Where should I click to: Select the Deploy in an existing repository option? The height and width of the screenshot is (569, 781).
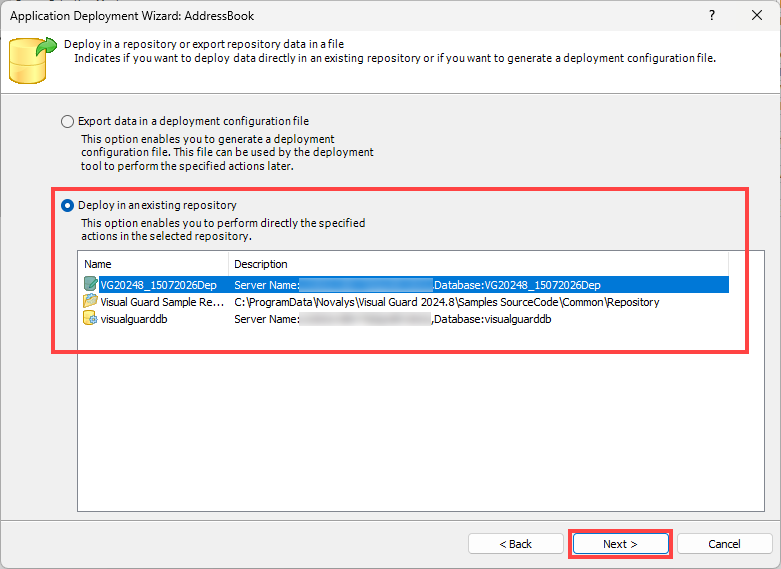[x=67, y=205]
